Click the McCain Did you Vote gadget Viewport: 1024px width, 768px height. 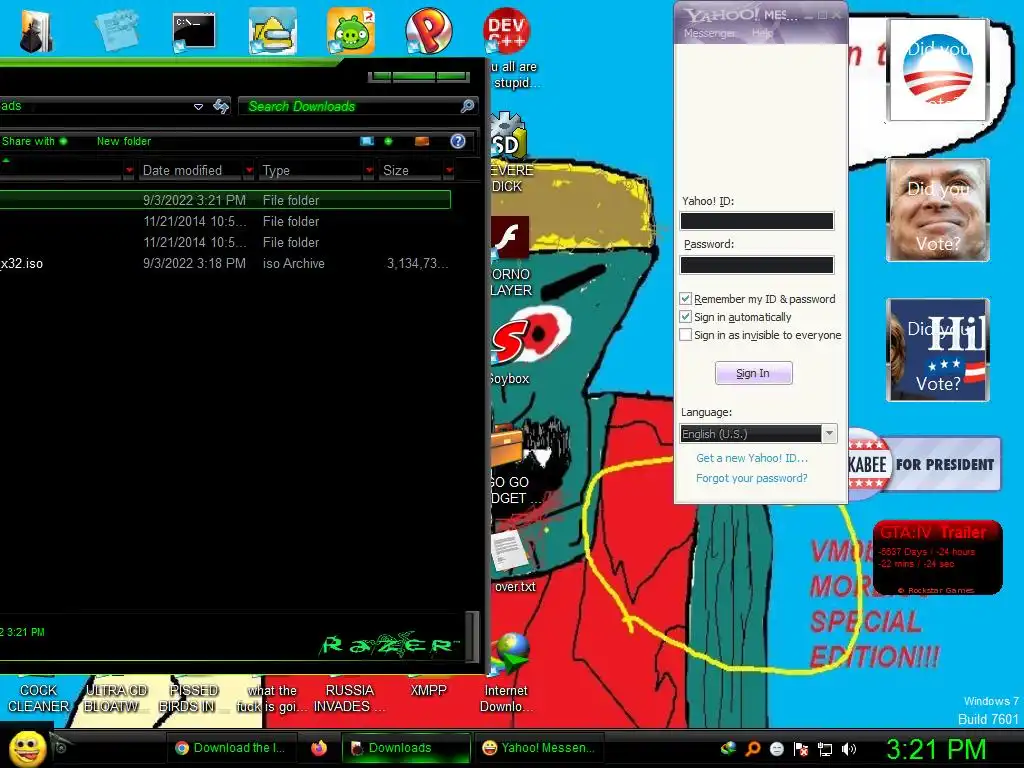click(938, 210)
